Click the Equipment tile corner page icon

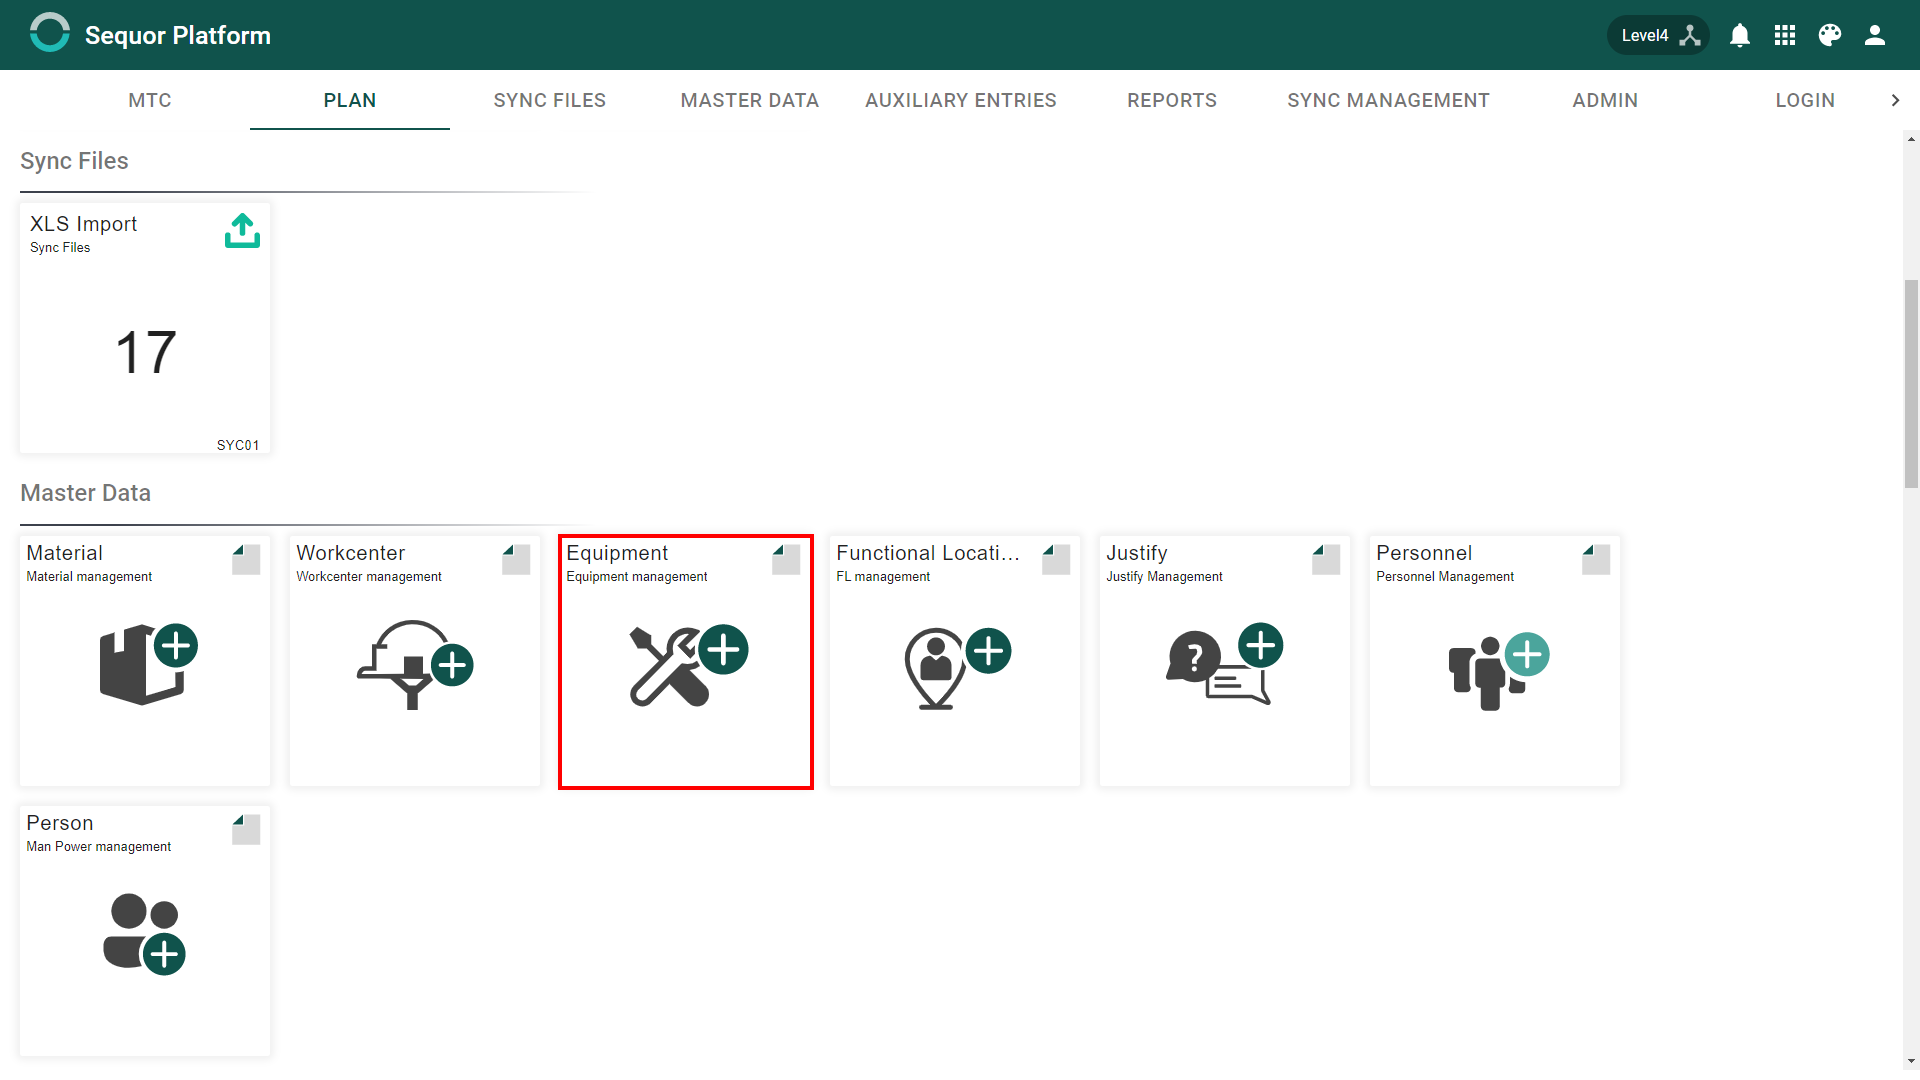tap(786, 559)
